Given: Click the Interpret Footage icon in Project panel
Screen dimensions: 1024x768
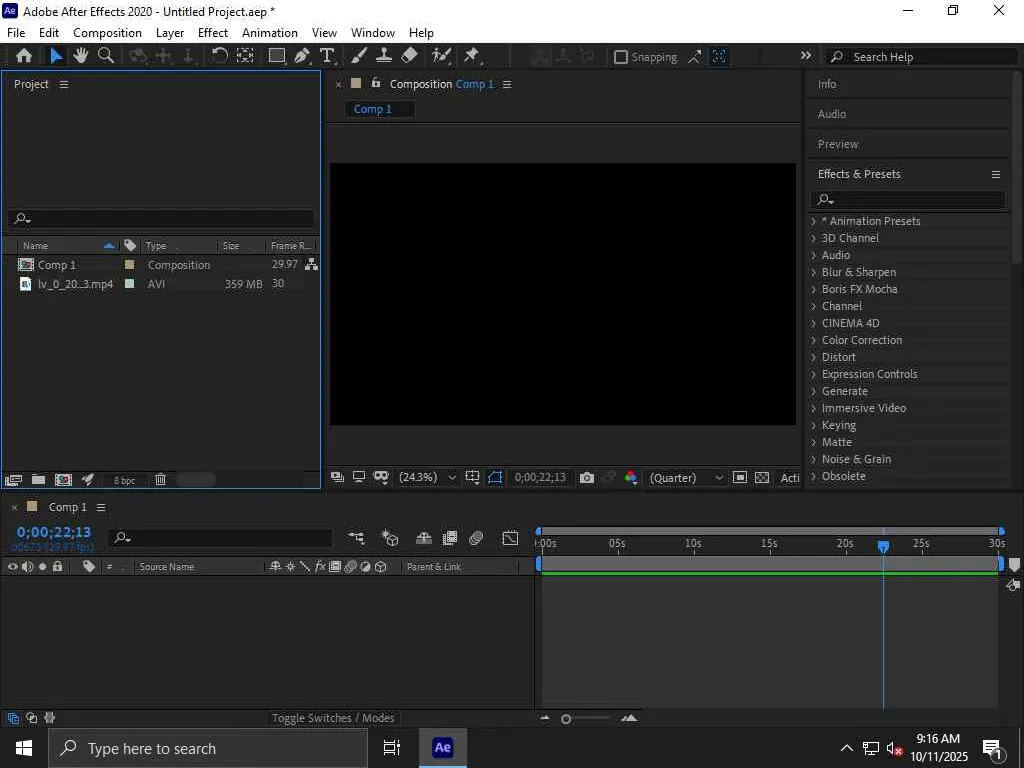Looking at the screenshot, I should [13, 480].
